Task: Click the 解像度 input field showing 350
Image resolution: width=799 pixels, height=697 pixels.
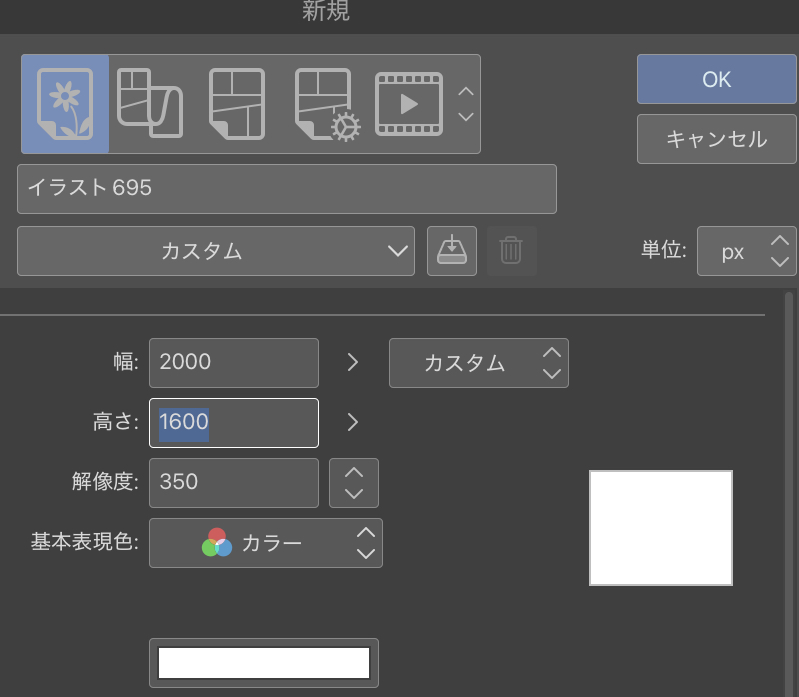Action: 233,483
